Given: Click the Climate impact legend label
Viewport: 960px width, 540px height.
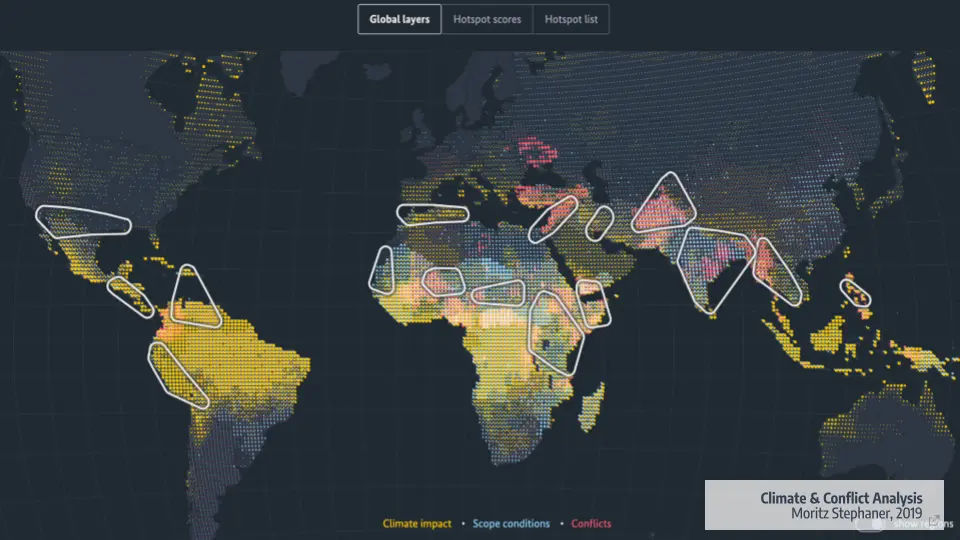Looking at the screenshot, I should 417,523.
